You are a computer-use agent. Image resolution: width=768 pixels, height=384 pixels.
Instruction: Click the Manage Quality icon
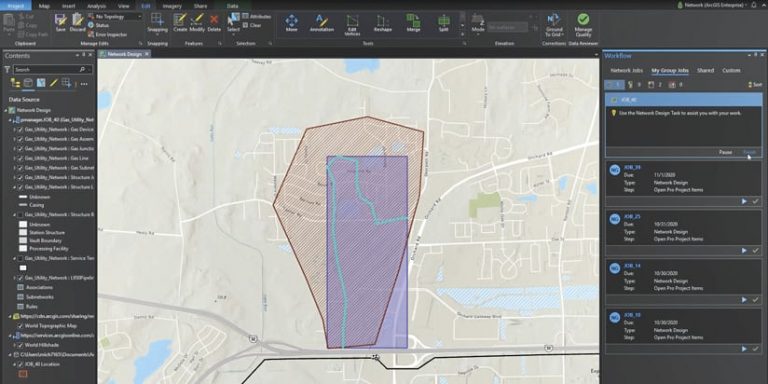(x=583, y=20)
